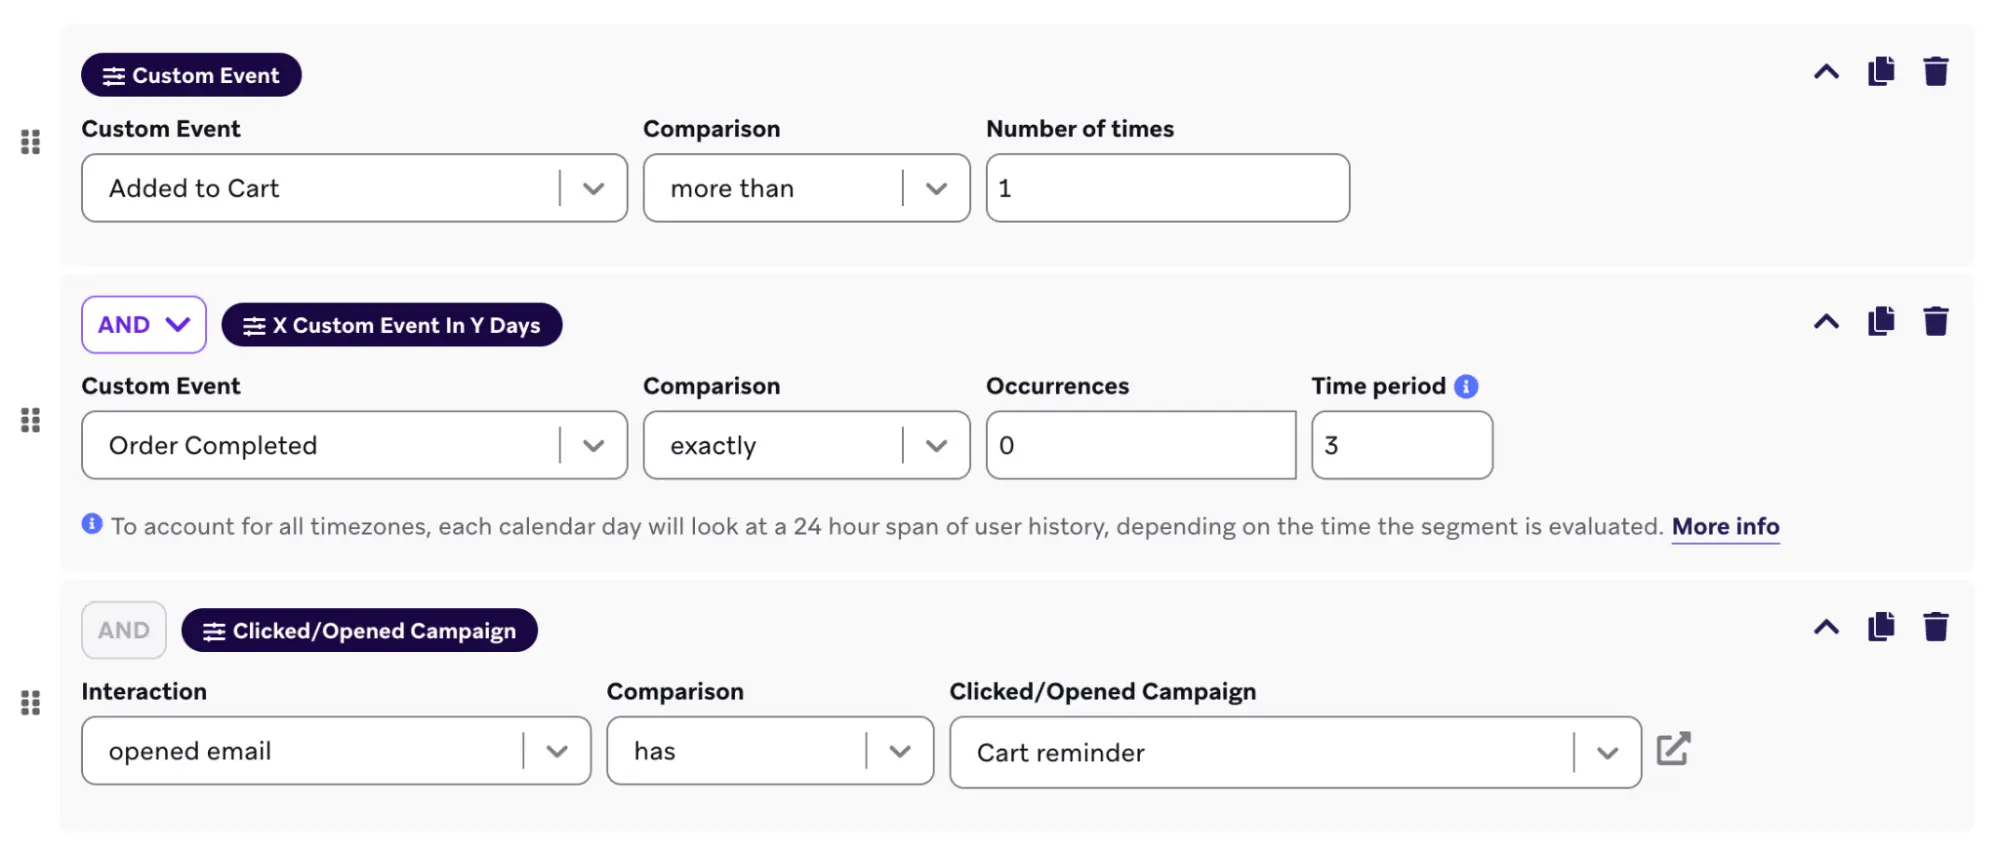Screen dimensions: 1999x856
Task: Open the AND operator dropdown
Action: click(x=144, y=325)
